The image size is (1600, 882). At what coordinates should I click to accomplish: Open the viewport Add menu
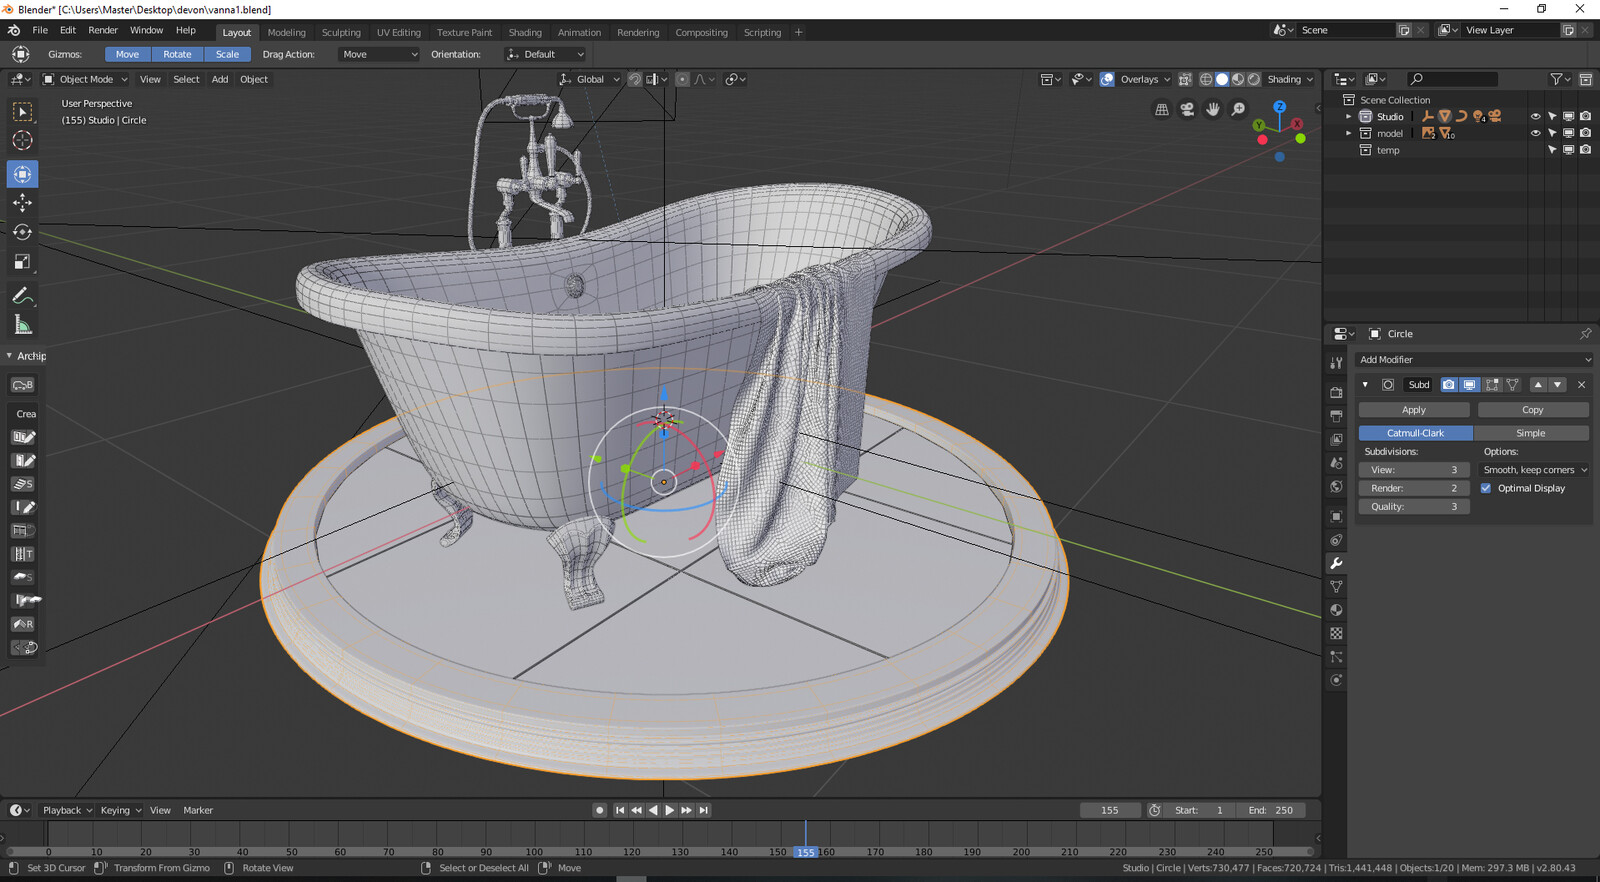(x=220, y=80)
